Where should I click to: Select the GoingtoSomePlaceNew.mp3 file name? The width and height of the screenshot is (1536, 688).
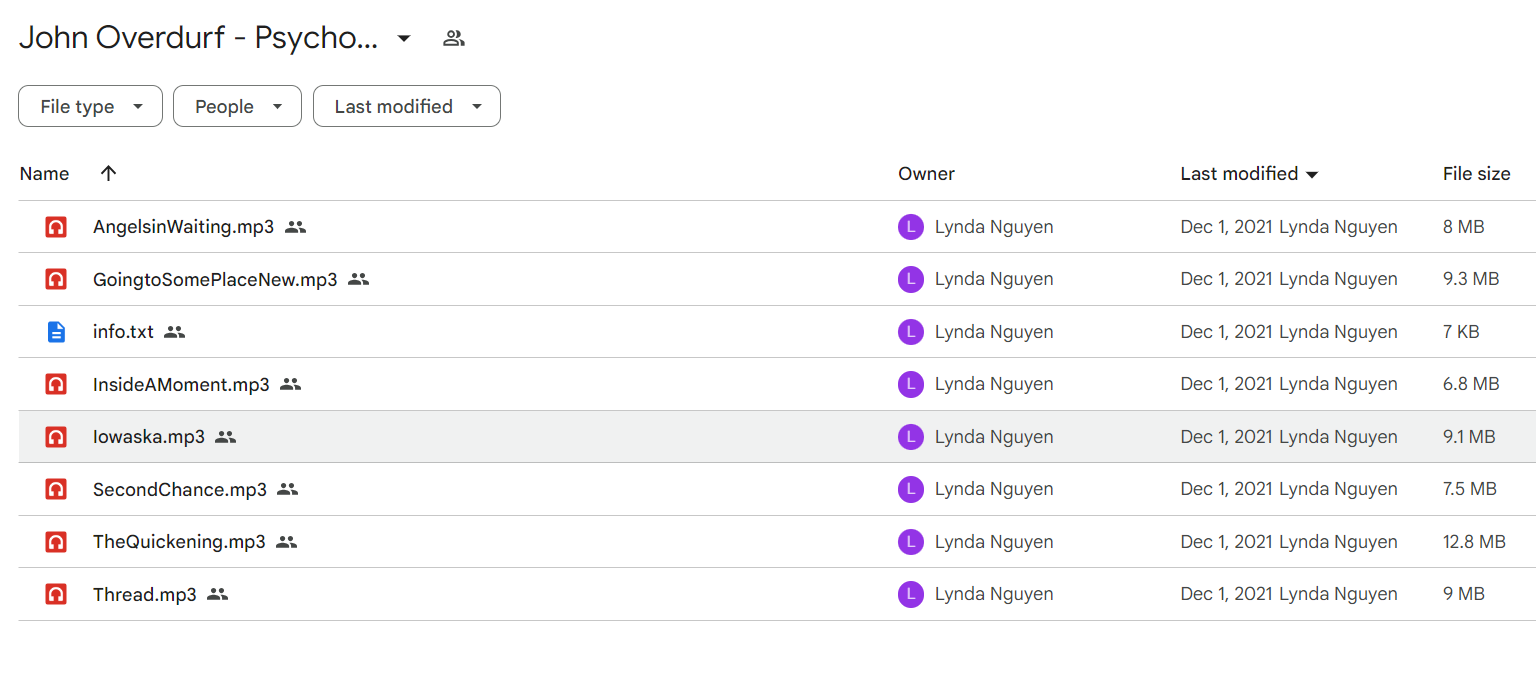coord(215,279)
